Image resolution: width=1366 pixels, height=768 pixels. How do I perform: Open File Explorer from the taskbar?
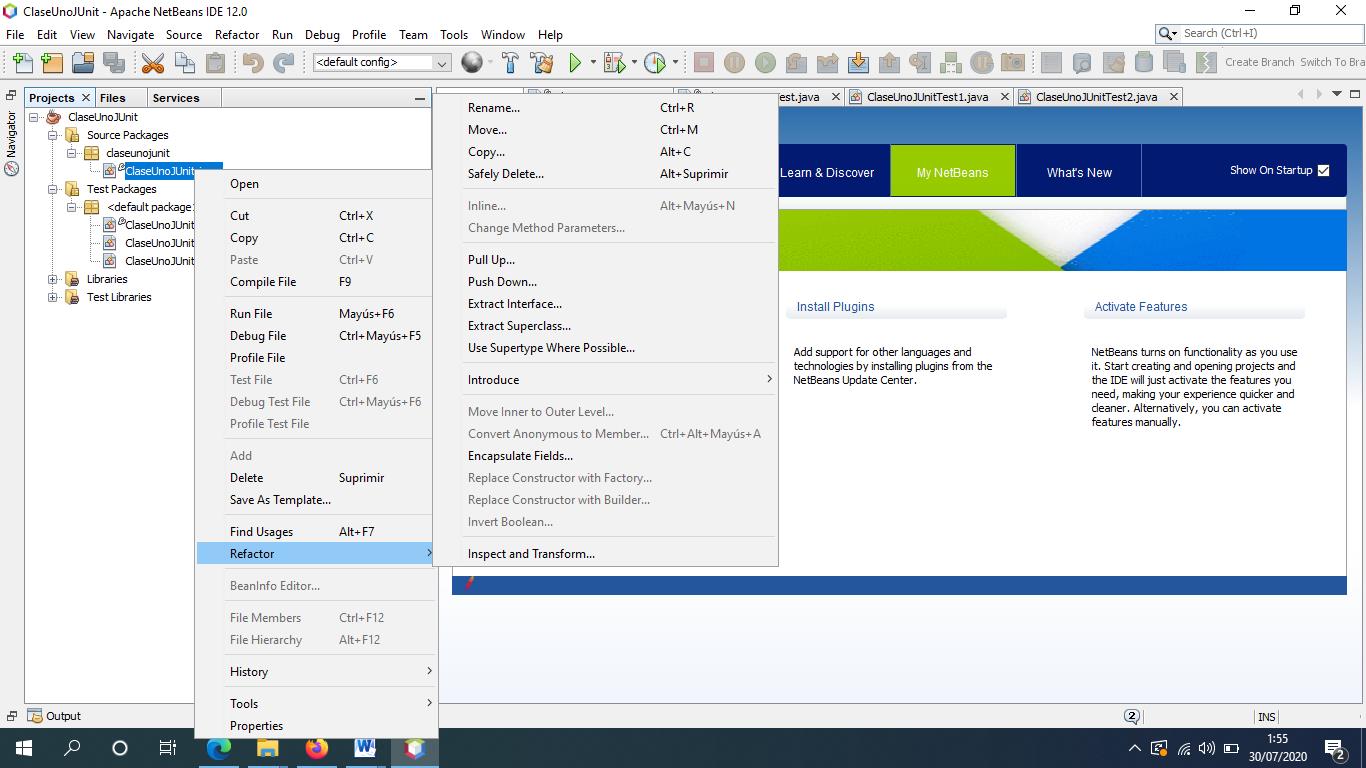pos(268,747)
